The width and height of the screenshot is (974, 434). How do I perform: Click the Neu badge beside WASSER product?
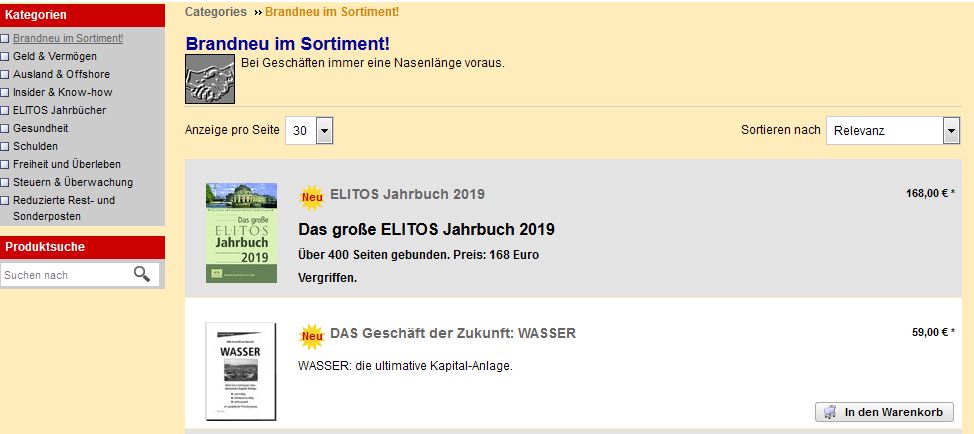click(x=312, y=337)
